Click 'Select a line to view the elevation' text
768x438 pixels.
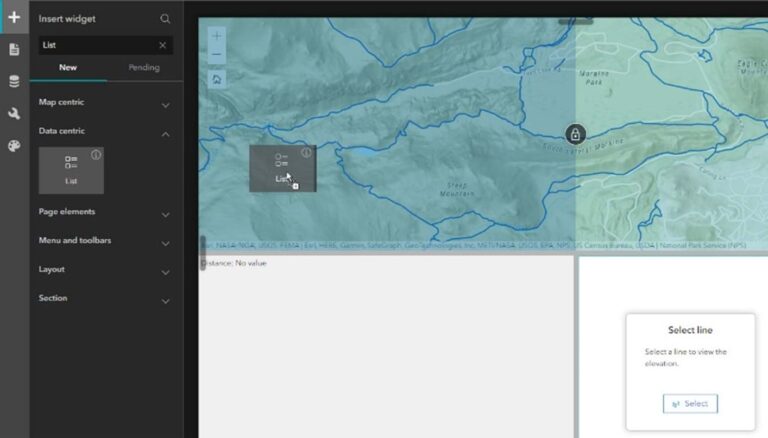pyautogui.click(x=686, y=358)
